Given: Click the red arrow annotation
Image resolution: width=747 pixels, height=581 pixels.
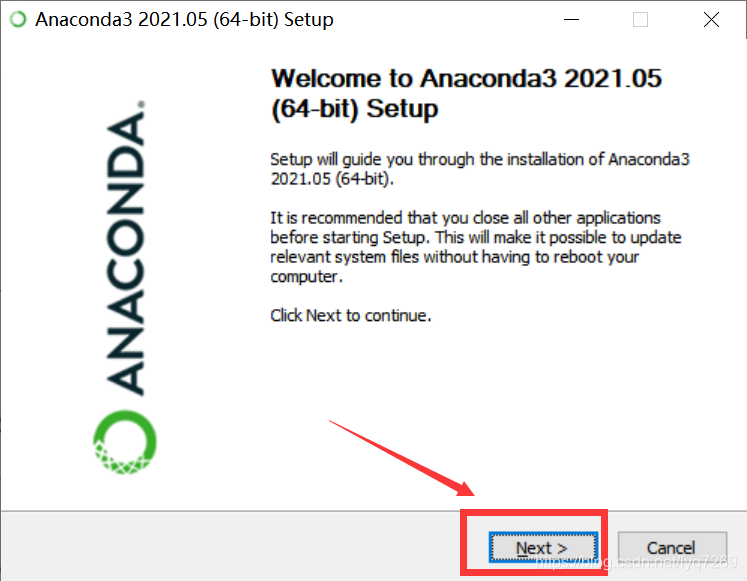Looking at the screenshot, I should click(x=402, y=458).
